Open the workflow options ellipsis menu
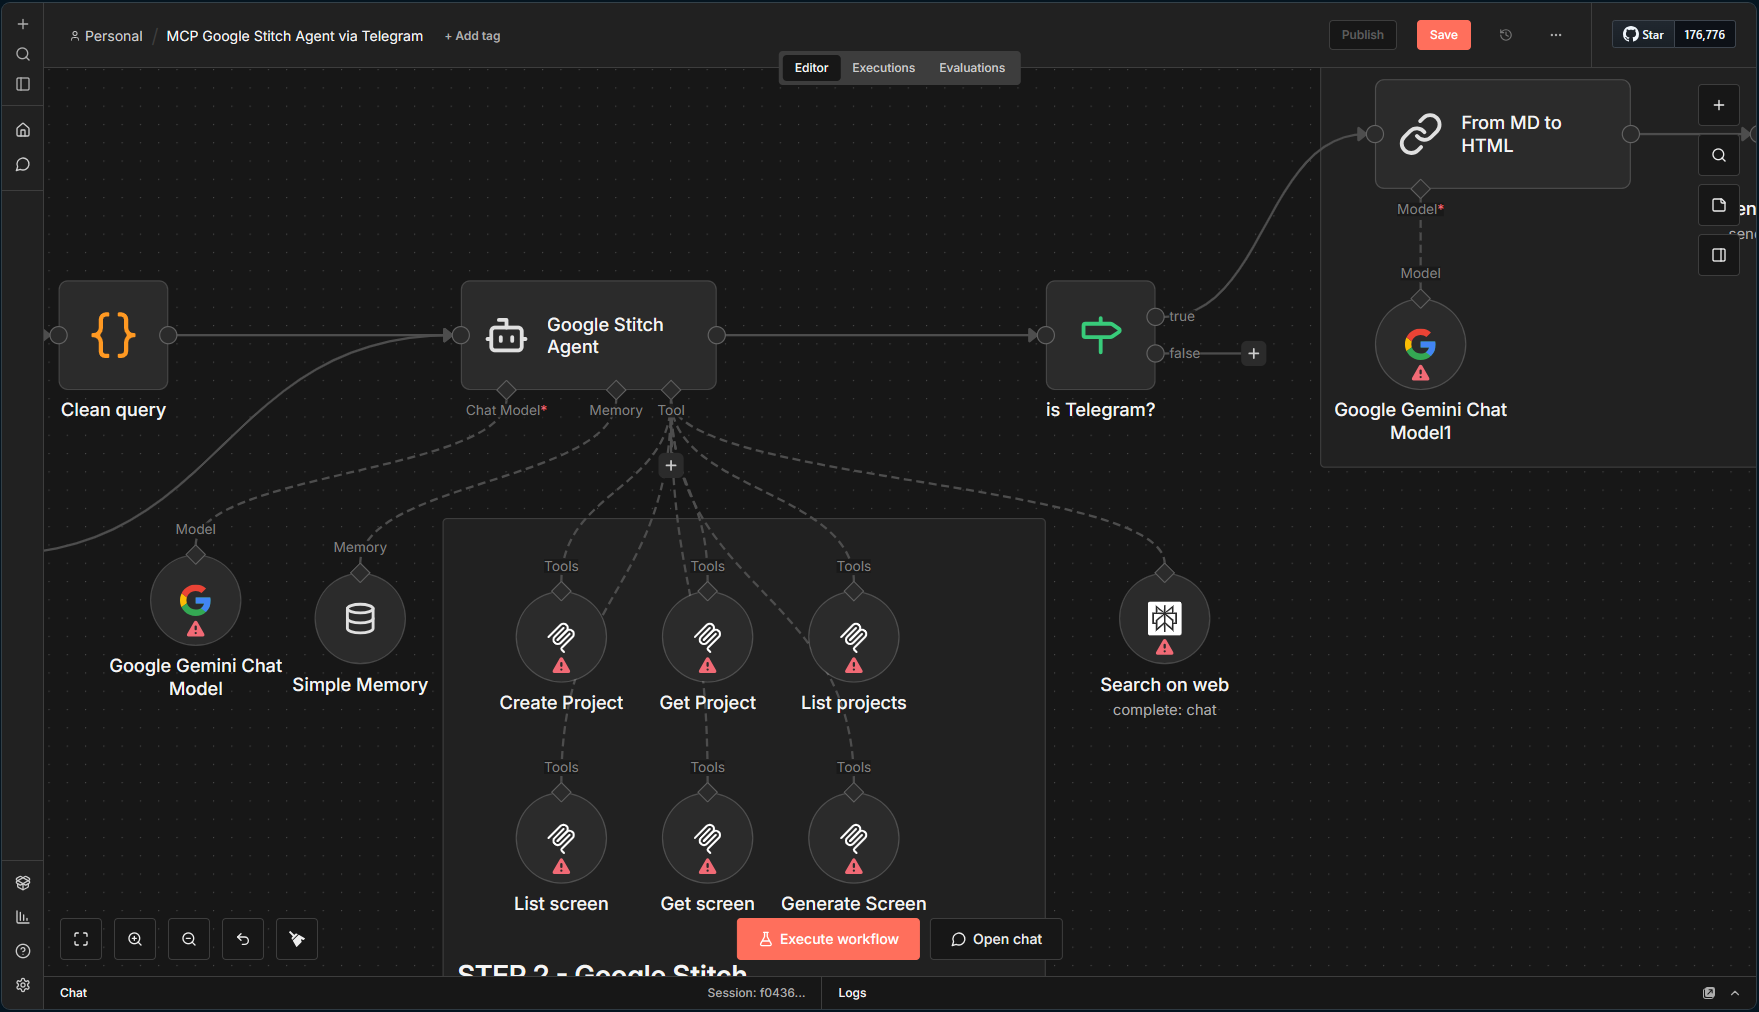This screenshot has height=1012, width=1759. click(x=1555, y=35)
